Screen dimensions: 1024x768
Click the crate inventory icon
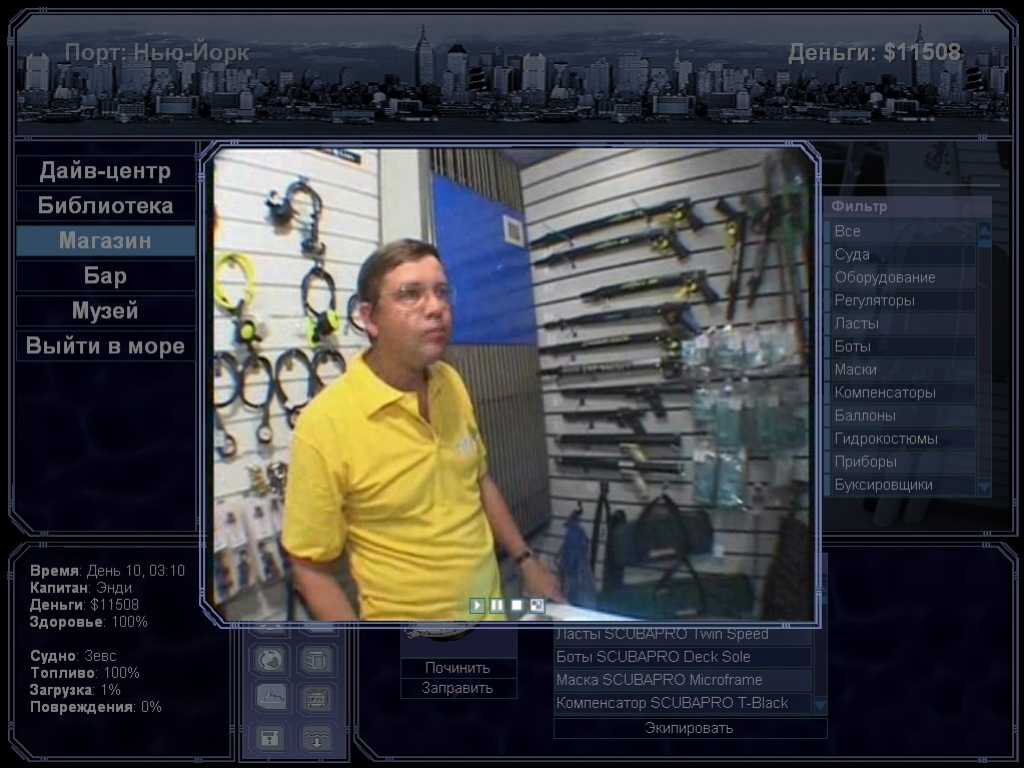(x=317, y=698)
